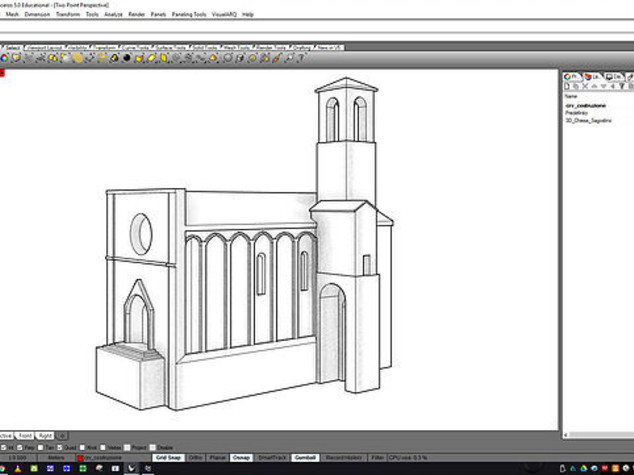The image size is (634, 475).
Task: Click the black sphere toolbar icon
Action: pyautogui.click(x=127, y=58)
